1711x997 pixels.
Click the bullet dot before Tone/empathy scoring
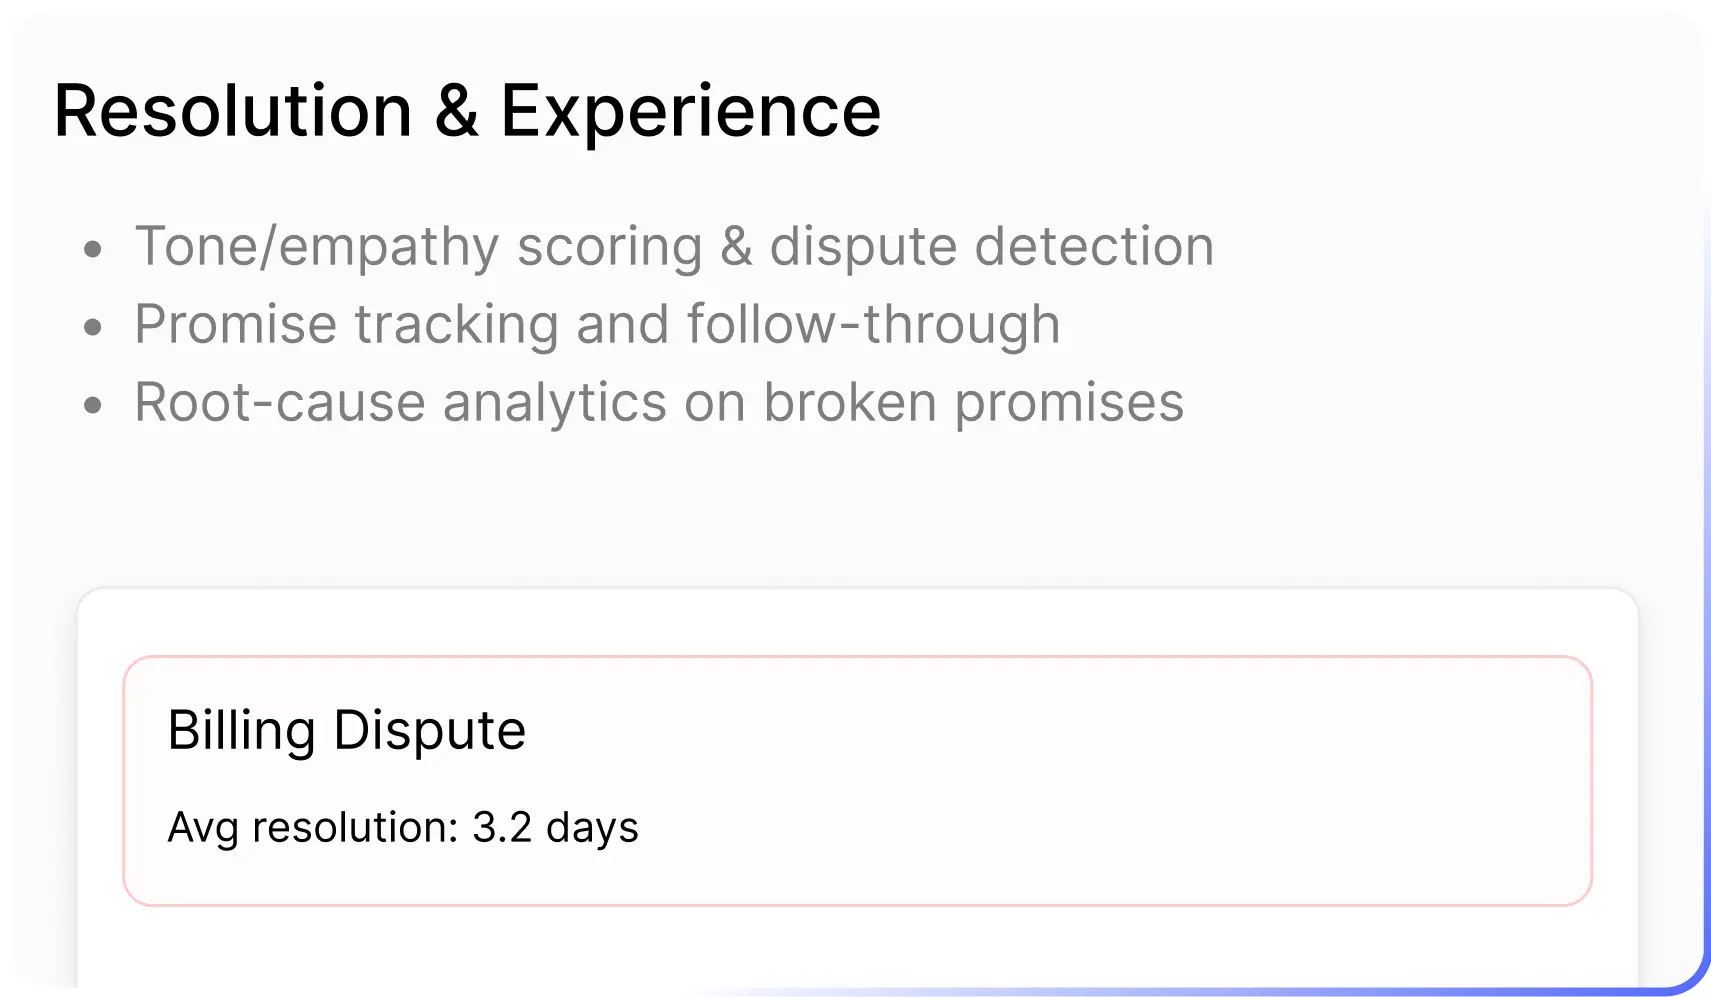tap(93, 249)
